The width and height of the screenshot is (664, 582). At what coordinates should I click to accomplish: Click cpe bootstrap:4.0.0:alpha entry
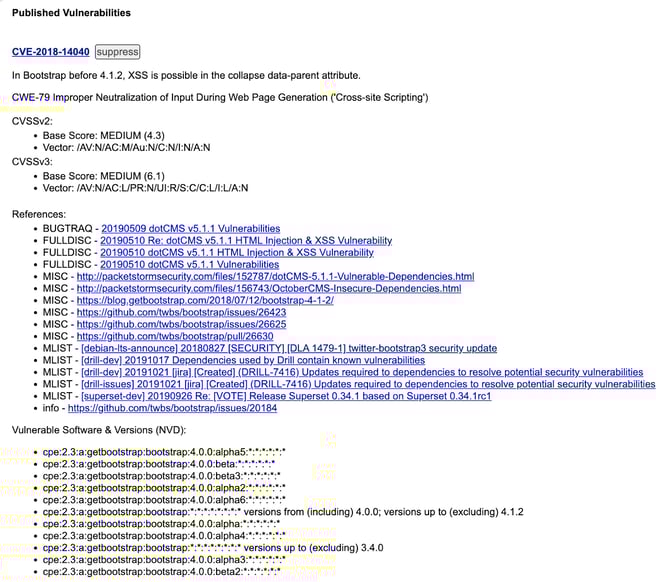click(x=161, y=524)
